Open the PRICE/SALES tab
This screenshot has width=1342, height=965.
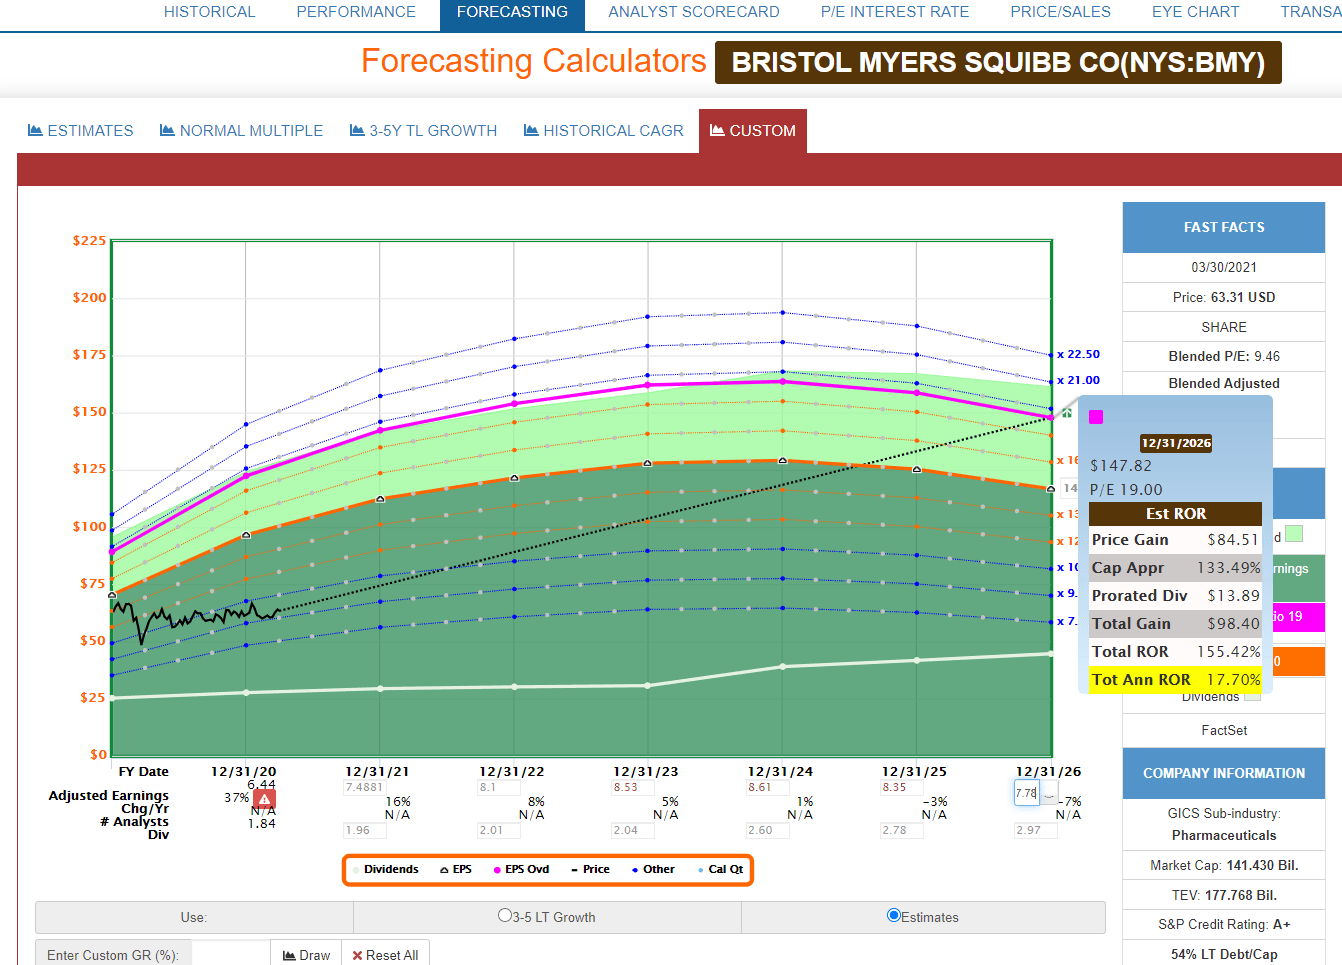[1060, 12]
